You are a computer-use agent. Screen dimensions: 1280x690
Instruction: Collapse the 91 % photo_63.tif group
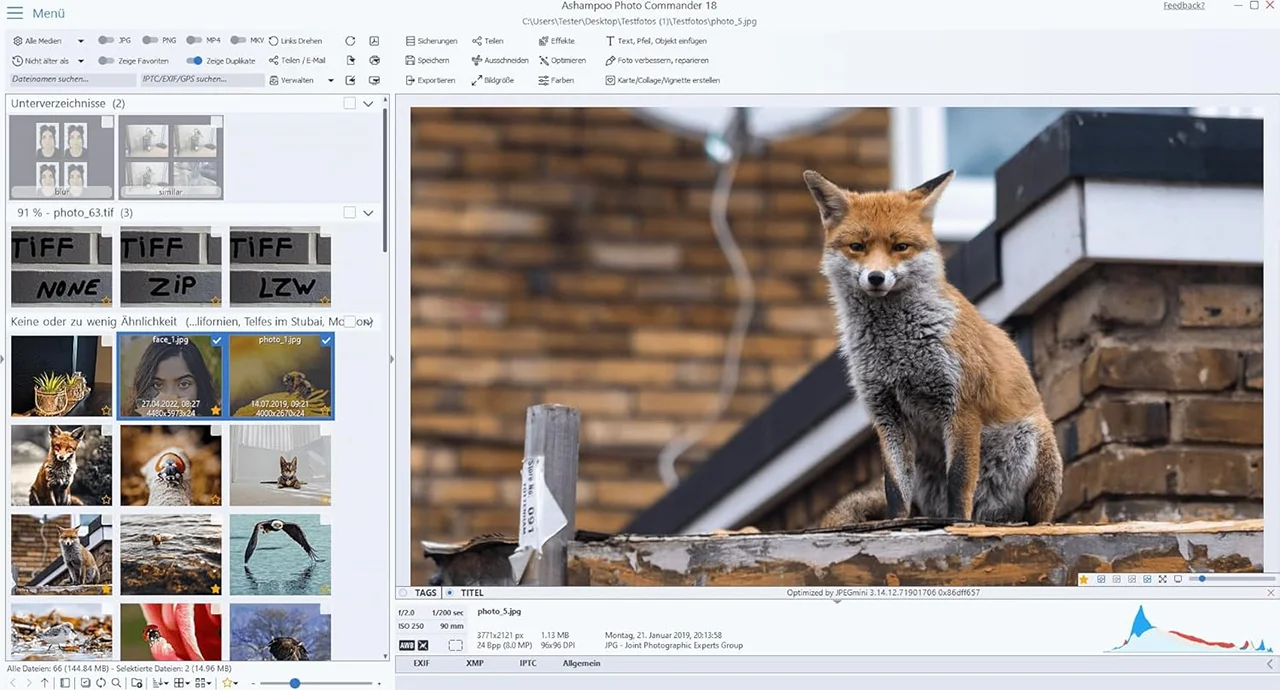click(x=368, y=212)
